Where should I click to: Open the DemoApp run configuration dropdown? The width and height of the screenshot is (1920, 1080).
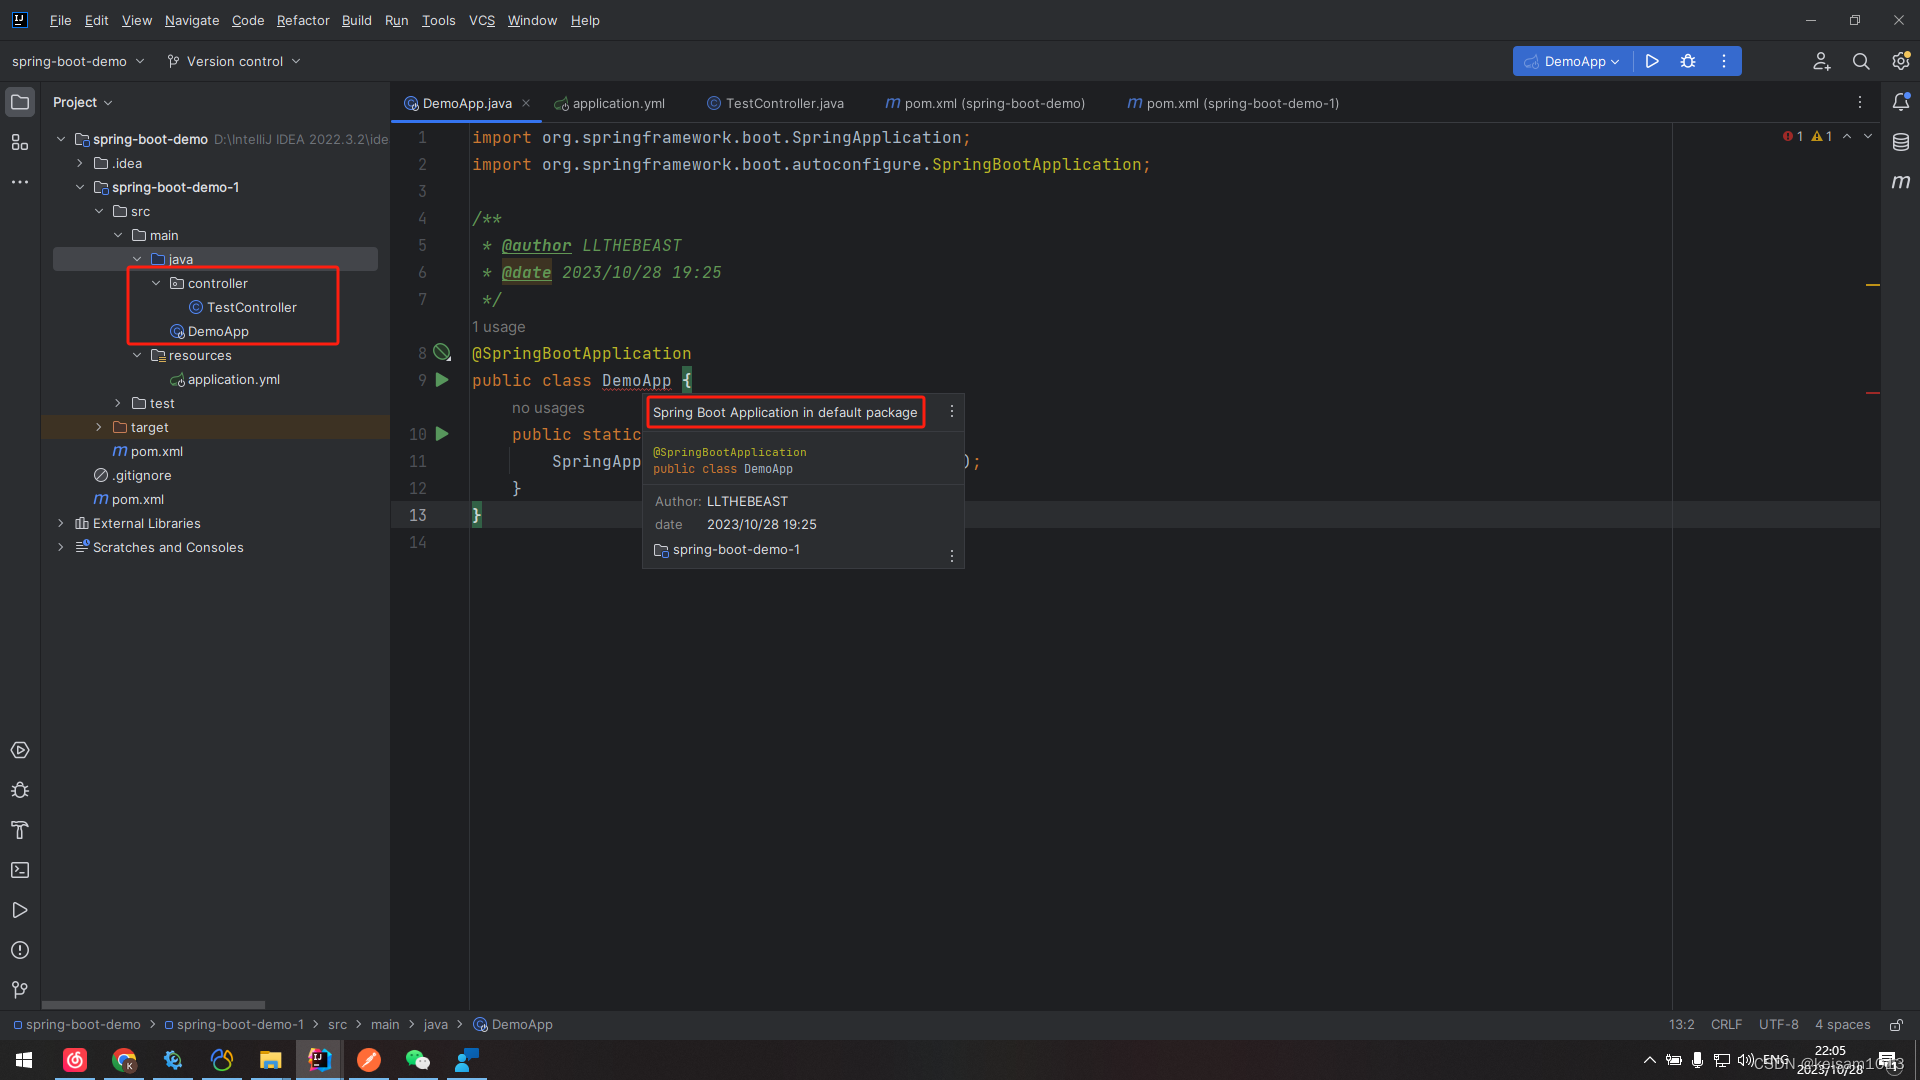[x=1572, y=61]
